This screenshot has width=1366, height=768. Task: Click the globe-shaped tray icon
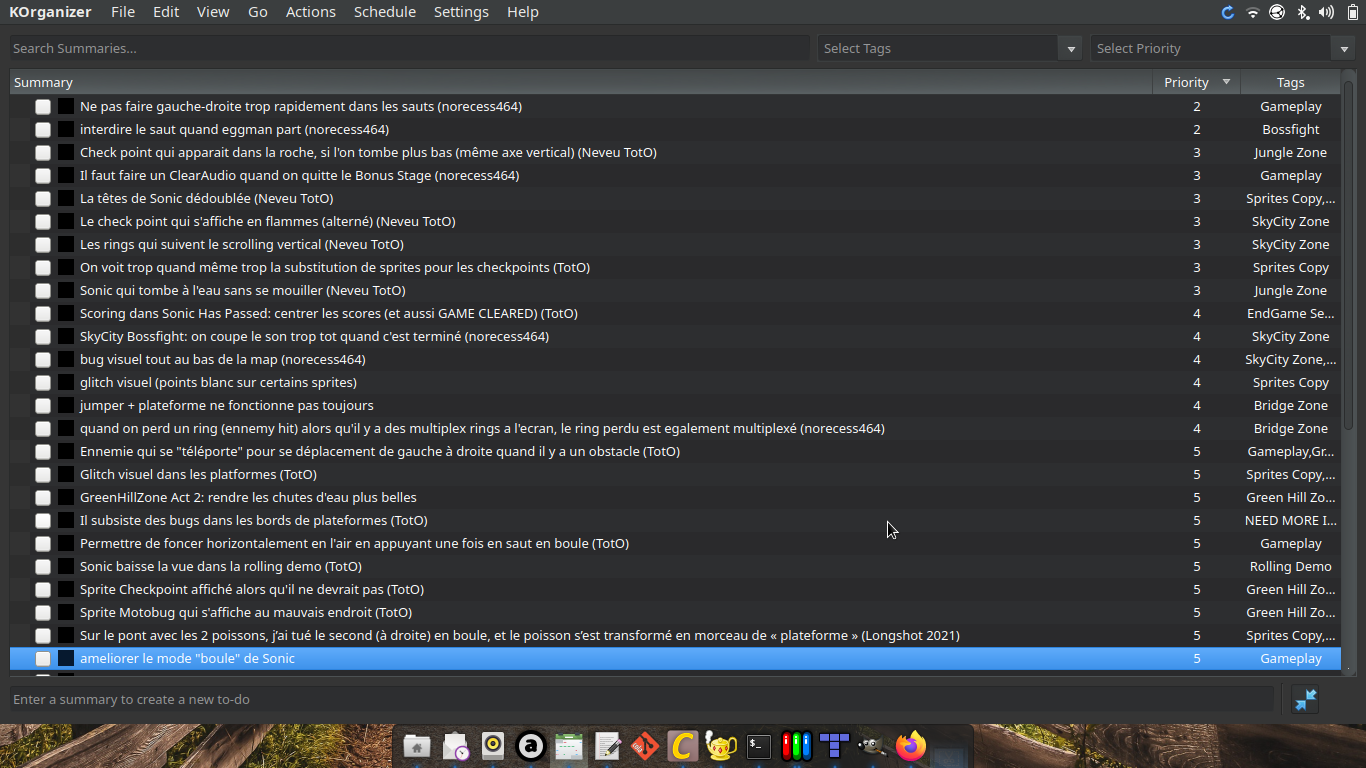point(1277,12)
